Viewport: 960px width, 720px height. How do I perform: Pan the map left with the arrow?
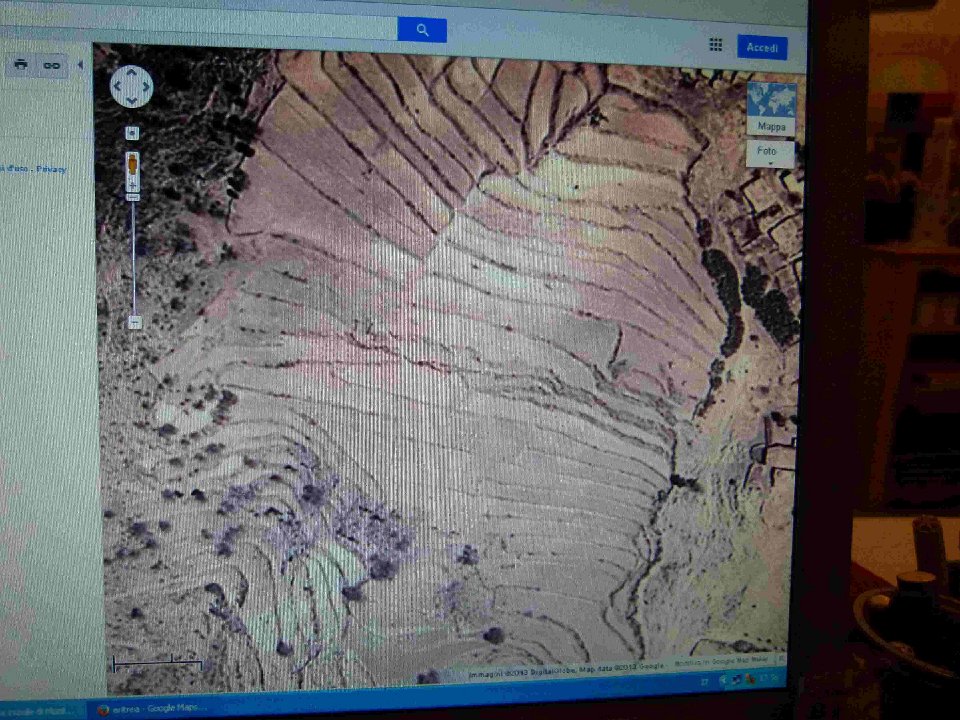click(x=117, y=86)
